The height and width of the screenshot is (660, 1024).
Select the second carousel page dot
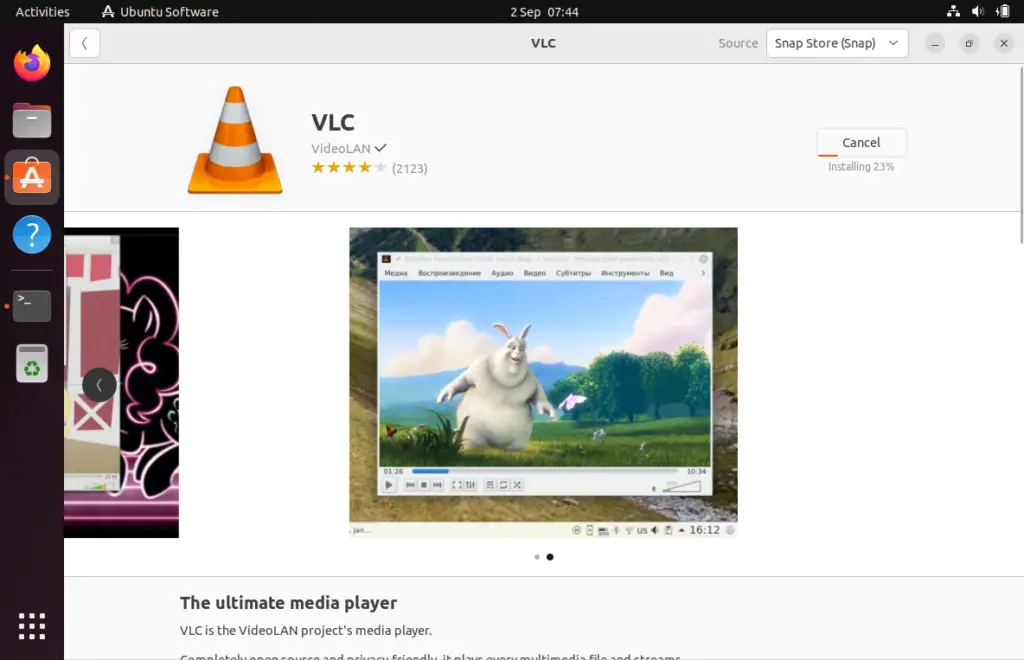pyautogui.click(x=550, y=557)
